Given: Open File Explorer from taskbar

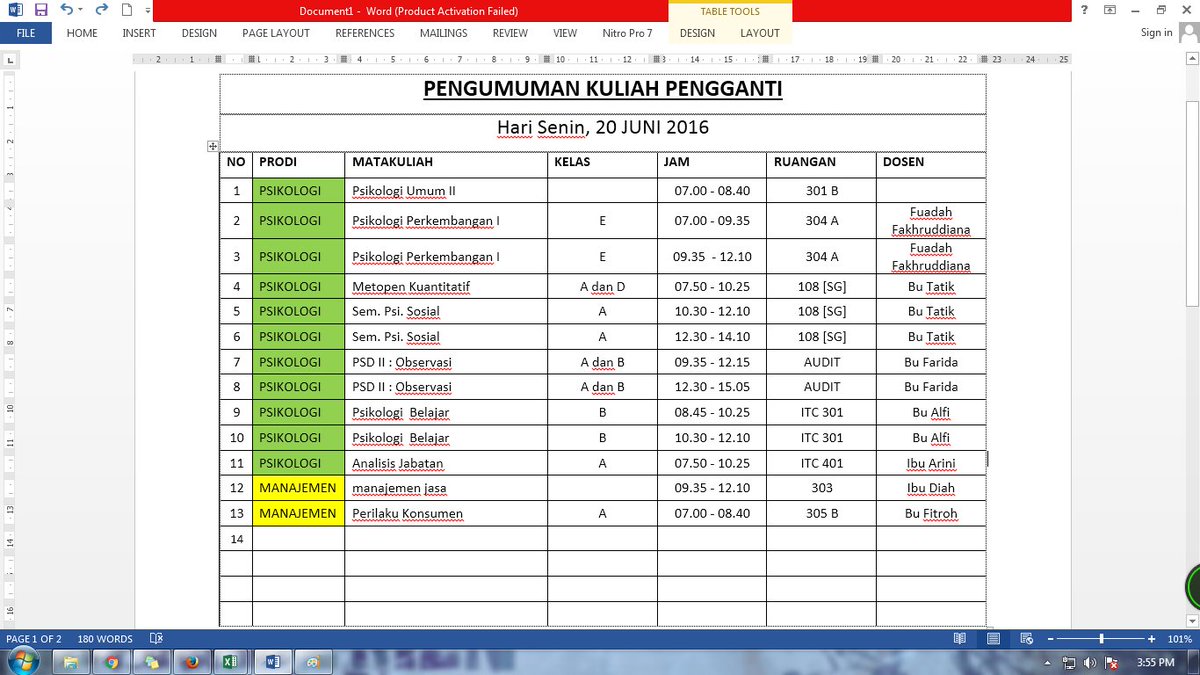Looking at the screenshot, I should click(x=71, y=662).
